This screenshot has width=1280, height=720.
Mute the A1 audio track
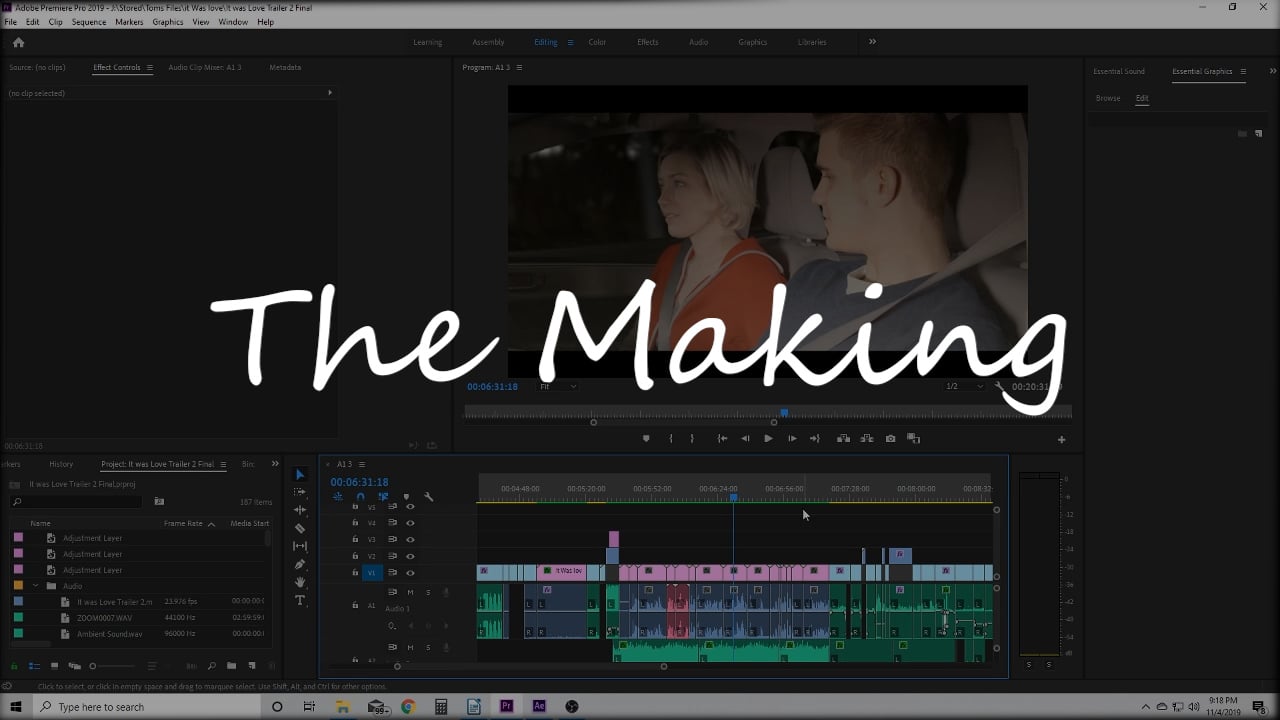point(410,592)
